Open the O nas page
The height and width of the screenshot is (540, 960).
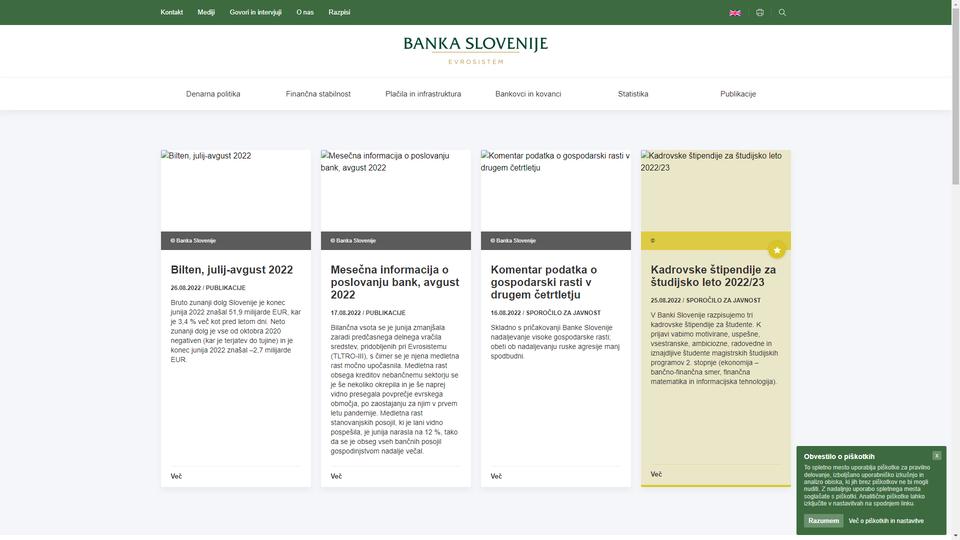(x=305, y=12)
